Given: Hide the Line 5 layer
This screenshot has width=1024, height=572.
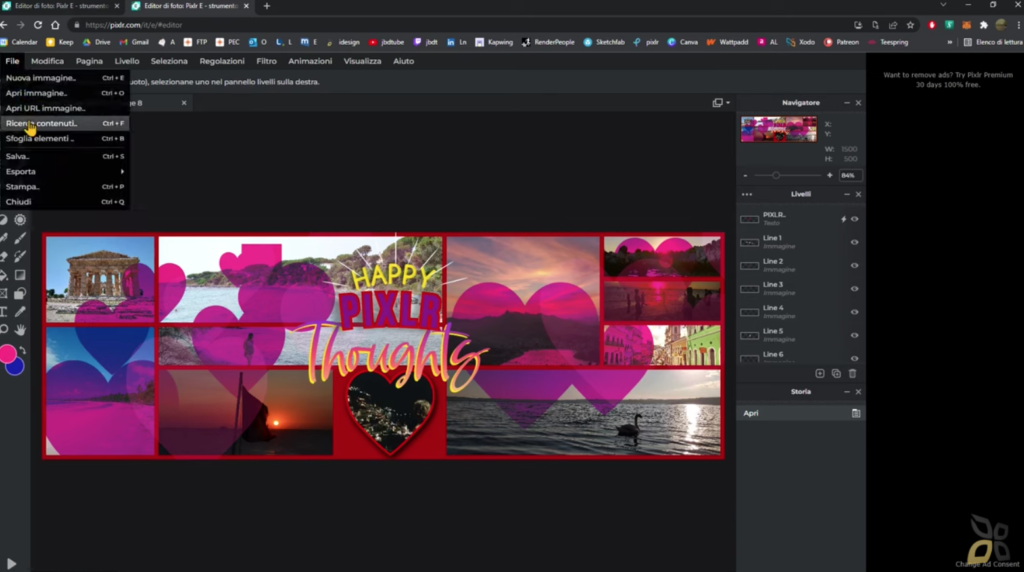Looking at the screenshot, I should [854, 336].
